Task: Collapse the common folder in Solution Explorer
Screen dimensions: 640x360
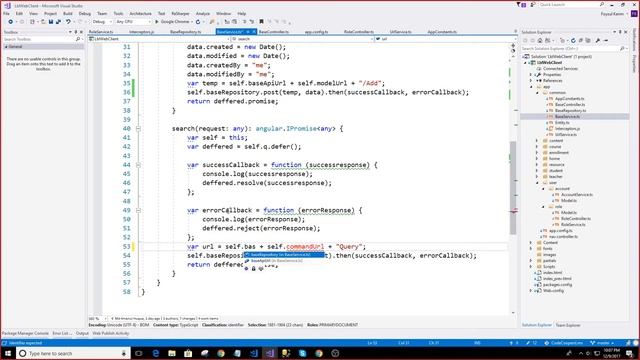Action: click(x=538, y=93)
